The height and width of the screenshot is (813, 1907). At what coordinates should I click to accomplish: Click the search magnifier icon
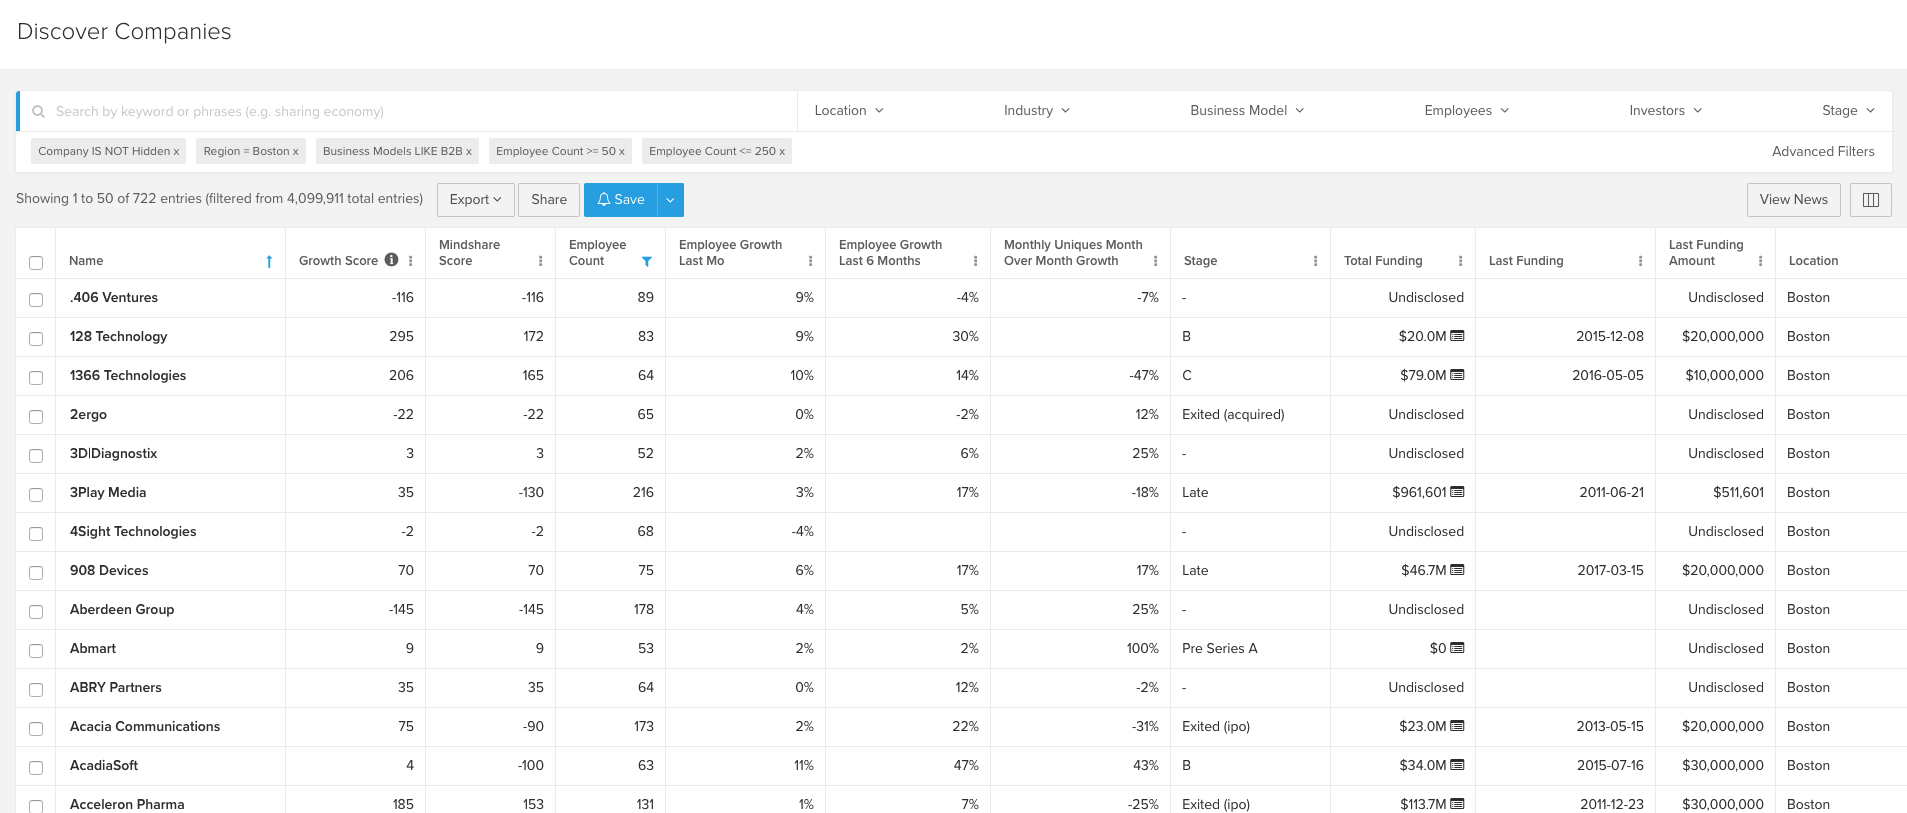39,112
